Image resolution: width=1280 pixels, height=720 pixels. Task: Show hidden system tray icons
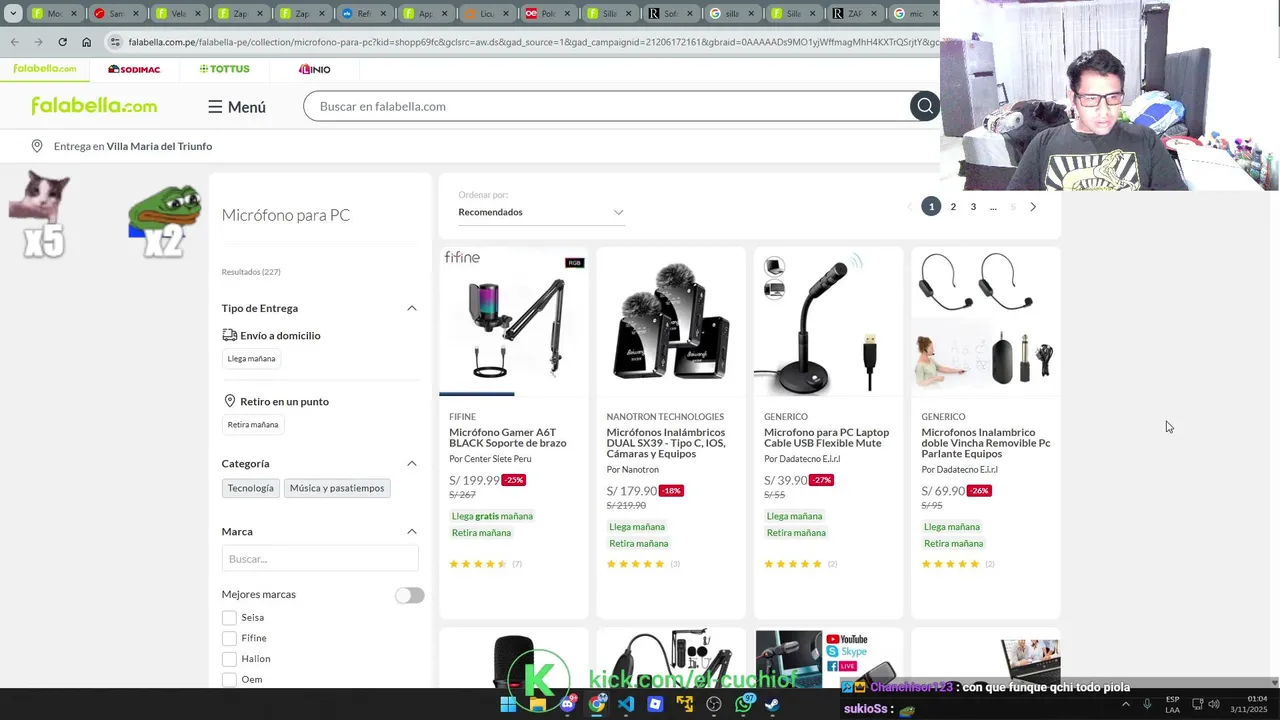coord(1125,704)
